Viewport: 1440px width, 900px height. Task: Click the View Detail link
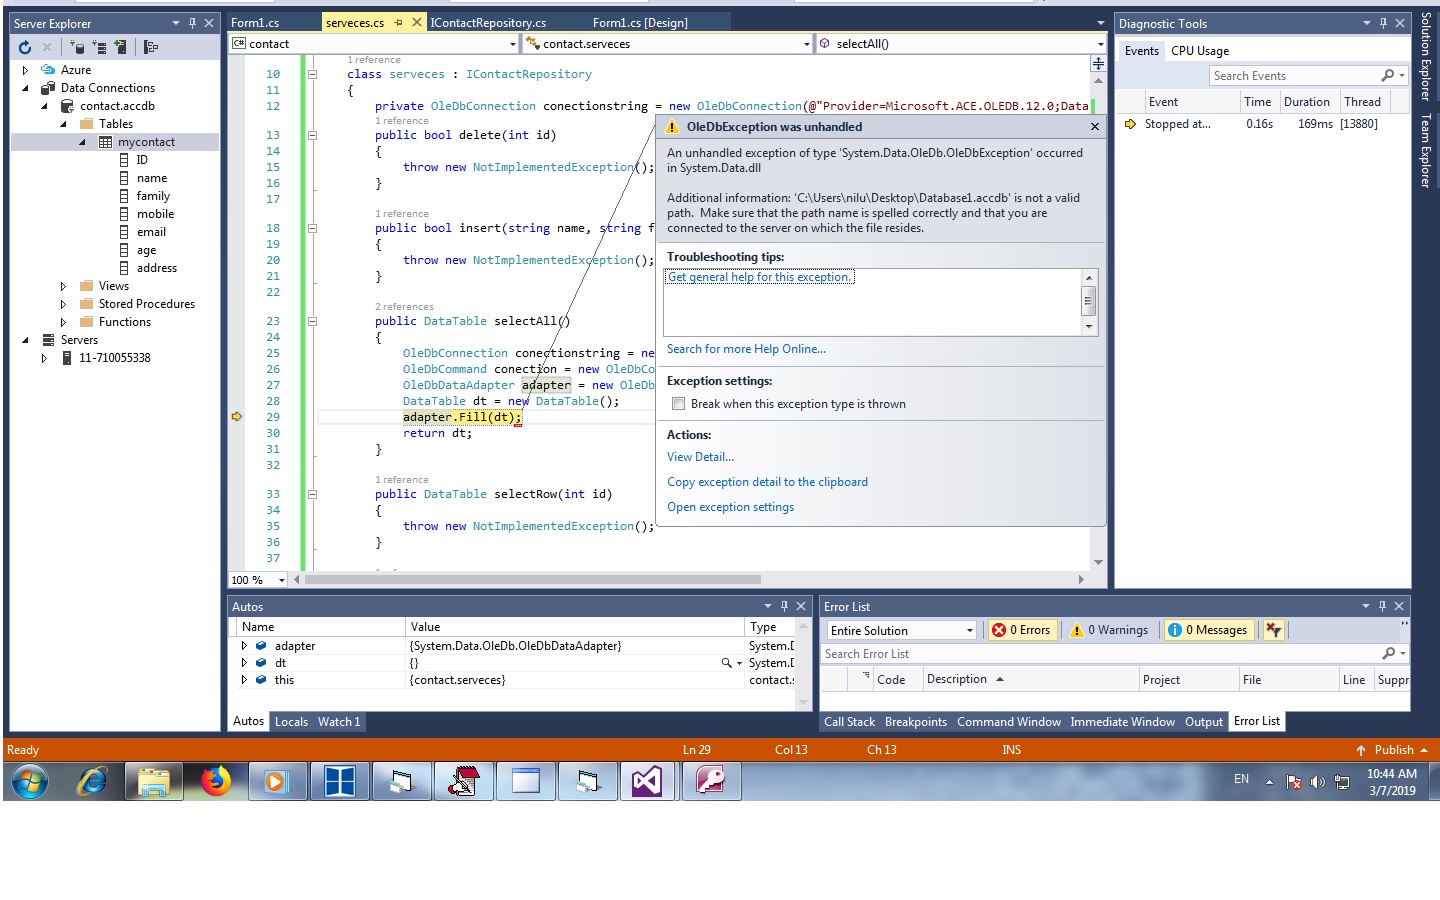coord(700,457)
